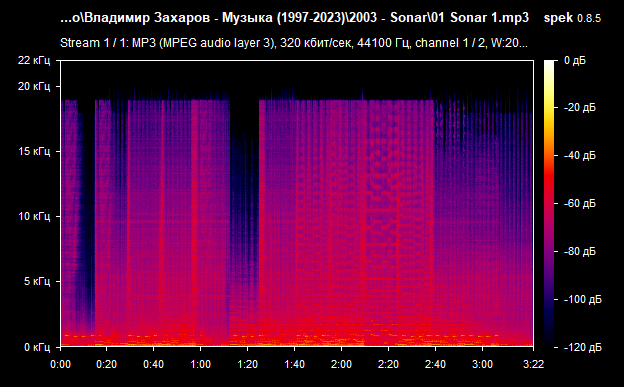
Task: Click the 10 кГц frequency axis label
Action: click(34, 216)
